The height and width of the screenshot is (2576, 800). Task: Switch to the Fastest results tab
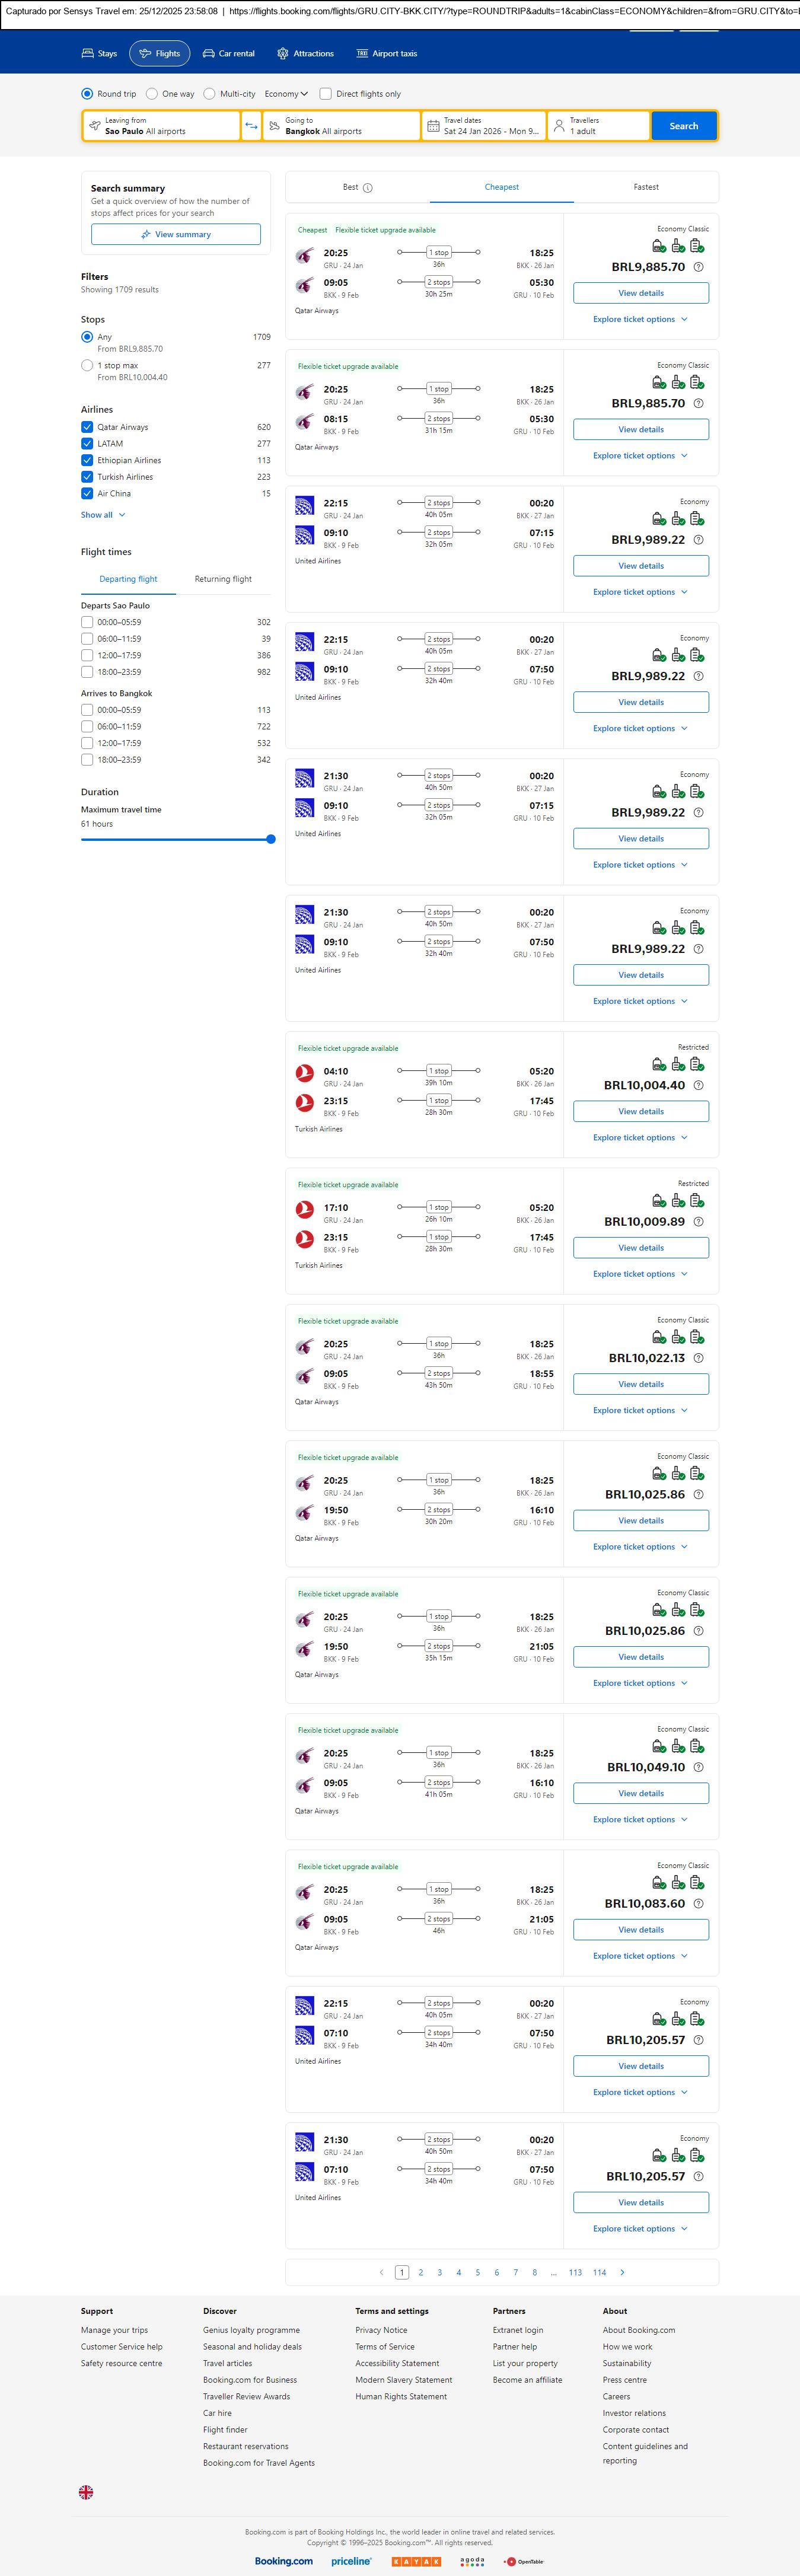645,187
